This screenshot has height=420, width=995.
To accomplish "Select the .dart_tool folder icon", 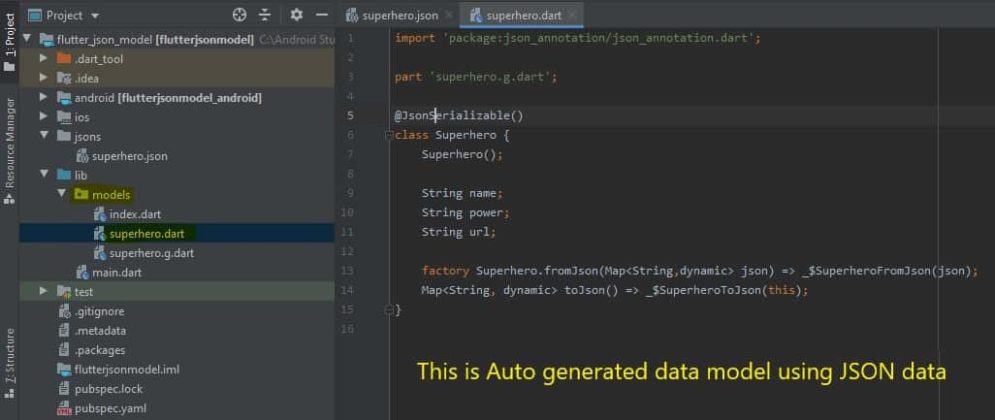I will pyautogui.click(x=63, y=59).
